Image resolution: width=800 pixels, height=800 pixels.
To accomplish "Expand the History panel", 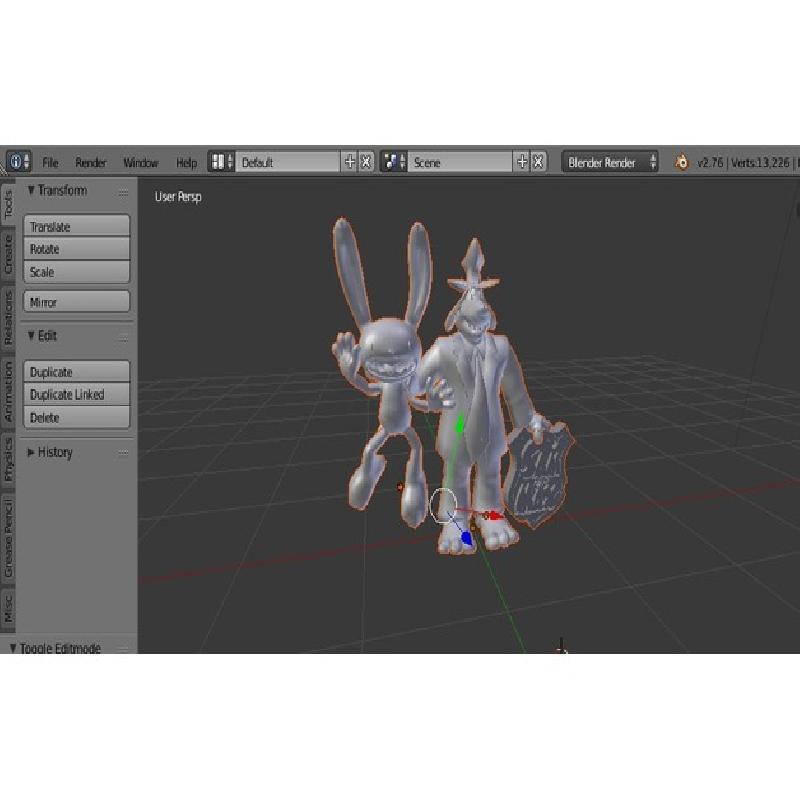I will [31, 453].
